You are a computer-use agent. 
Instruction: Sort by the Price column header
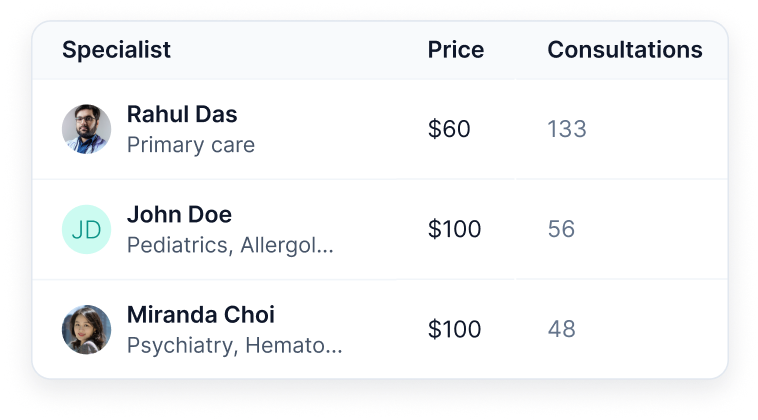tap(456, 50)
